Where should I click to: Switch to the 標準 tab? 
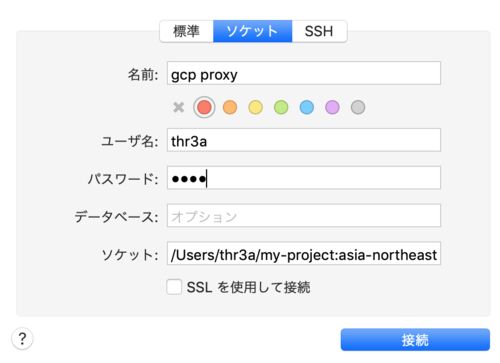pyautogui.click(x=187, y=31)
